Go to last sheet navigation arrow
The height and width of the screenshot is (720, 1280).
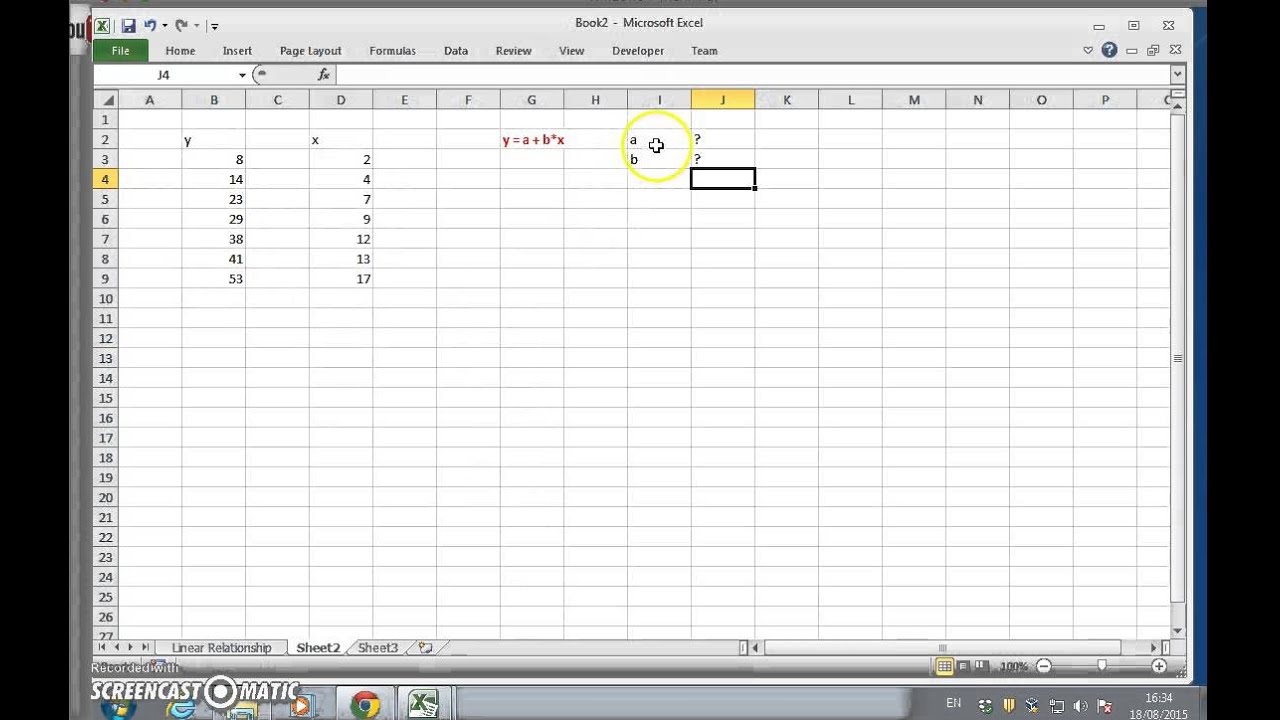point(146,648)
